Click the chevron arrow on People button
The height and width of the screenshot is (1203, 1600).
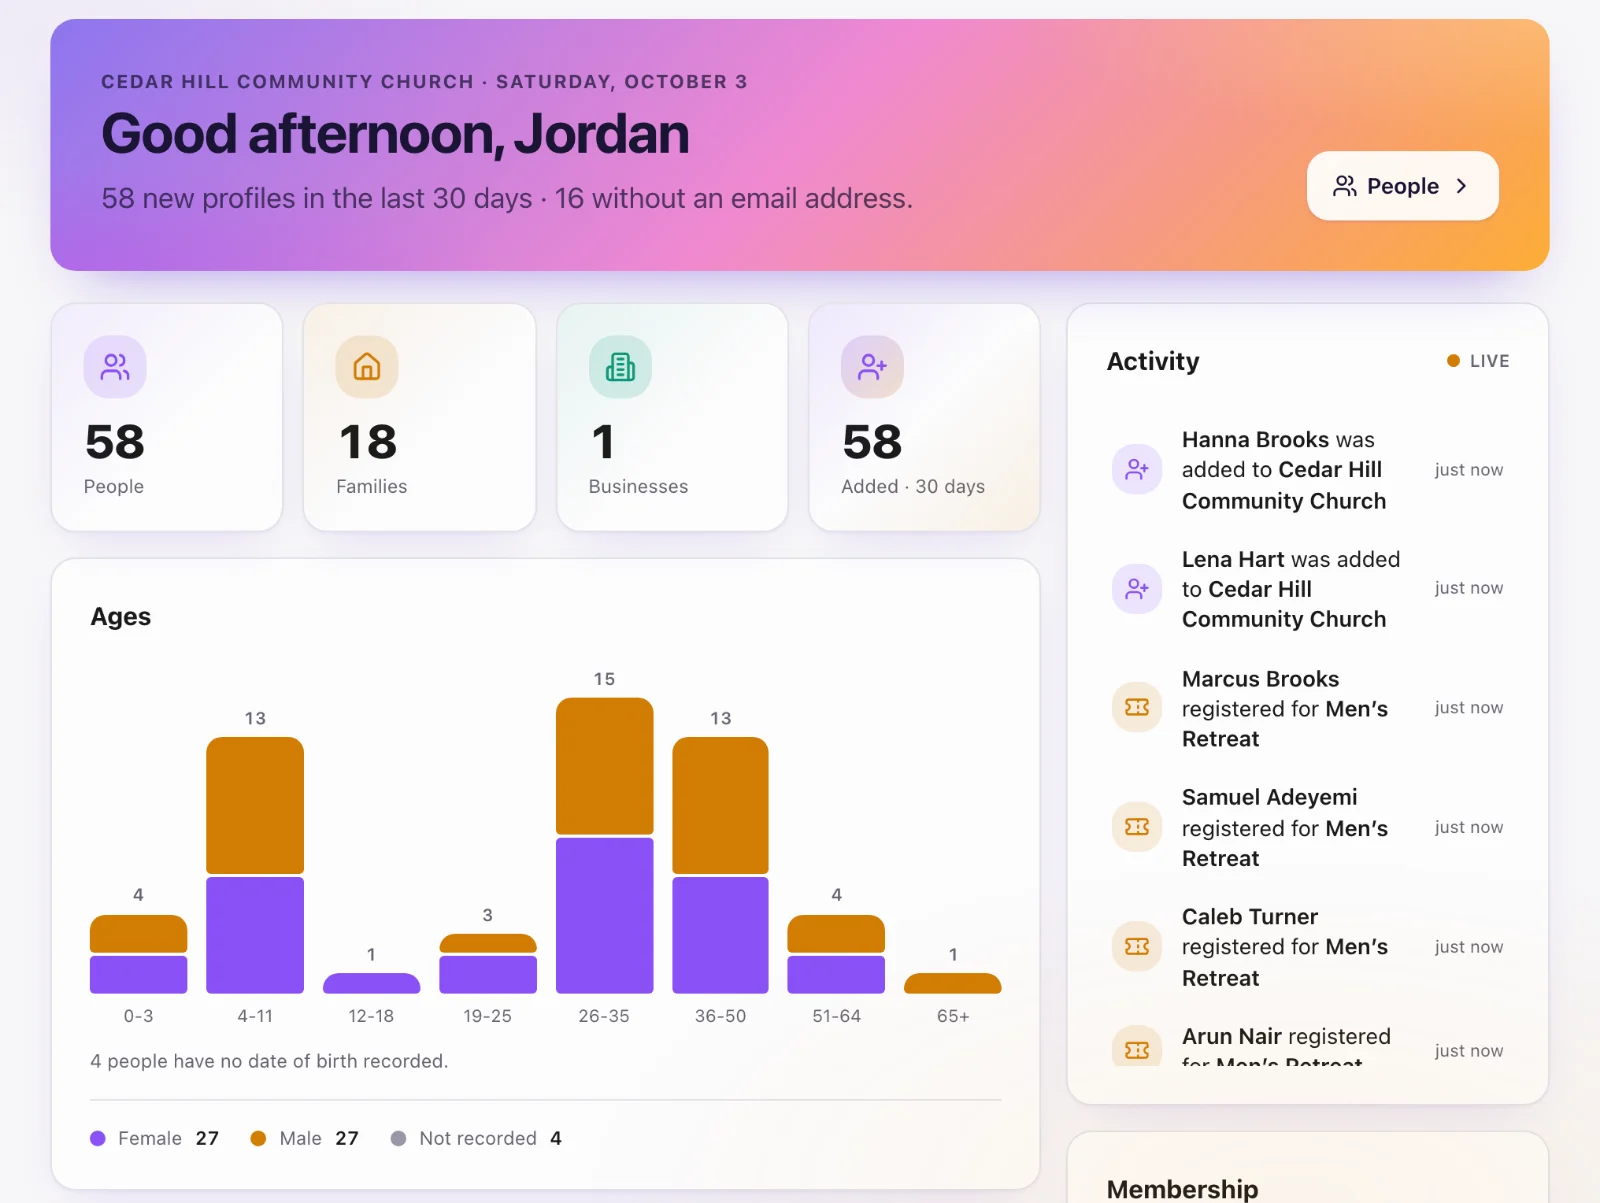pos(1462,186)
